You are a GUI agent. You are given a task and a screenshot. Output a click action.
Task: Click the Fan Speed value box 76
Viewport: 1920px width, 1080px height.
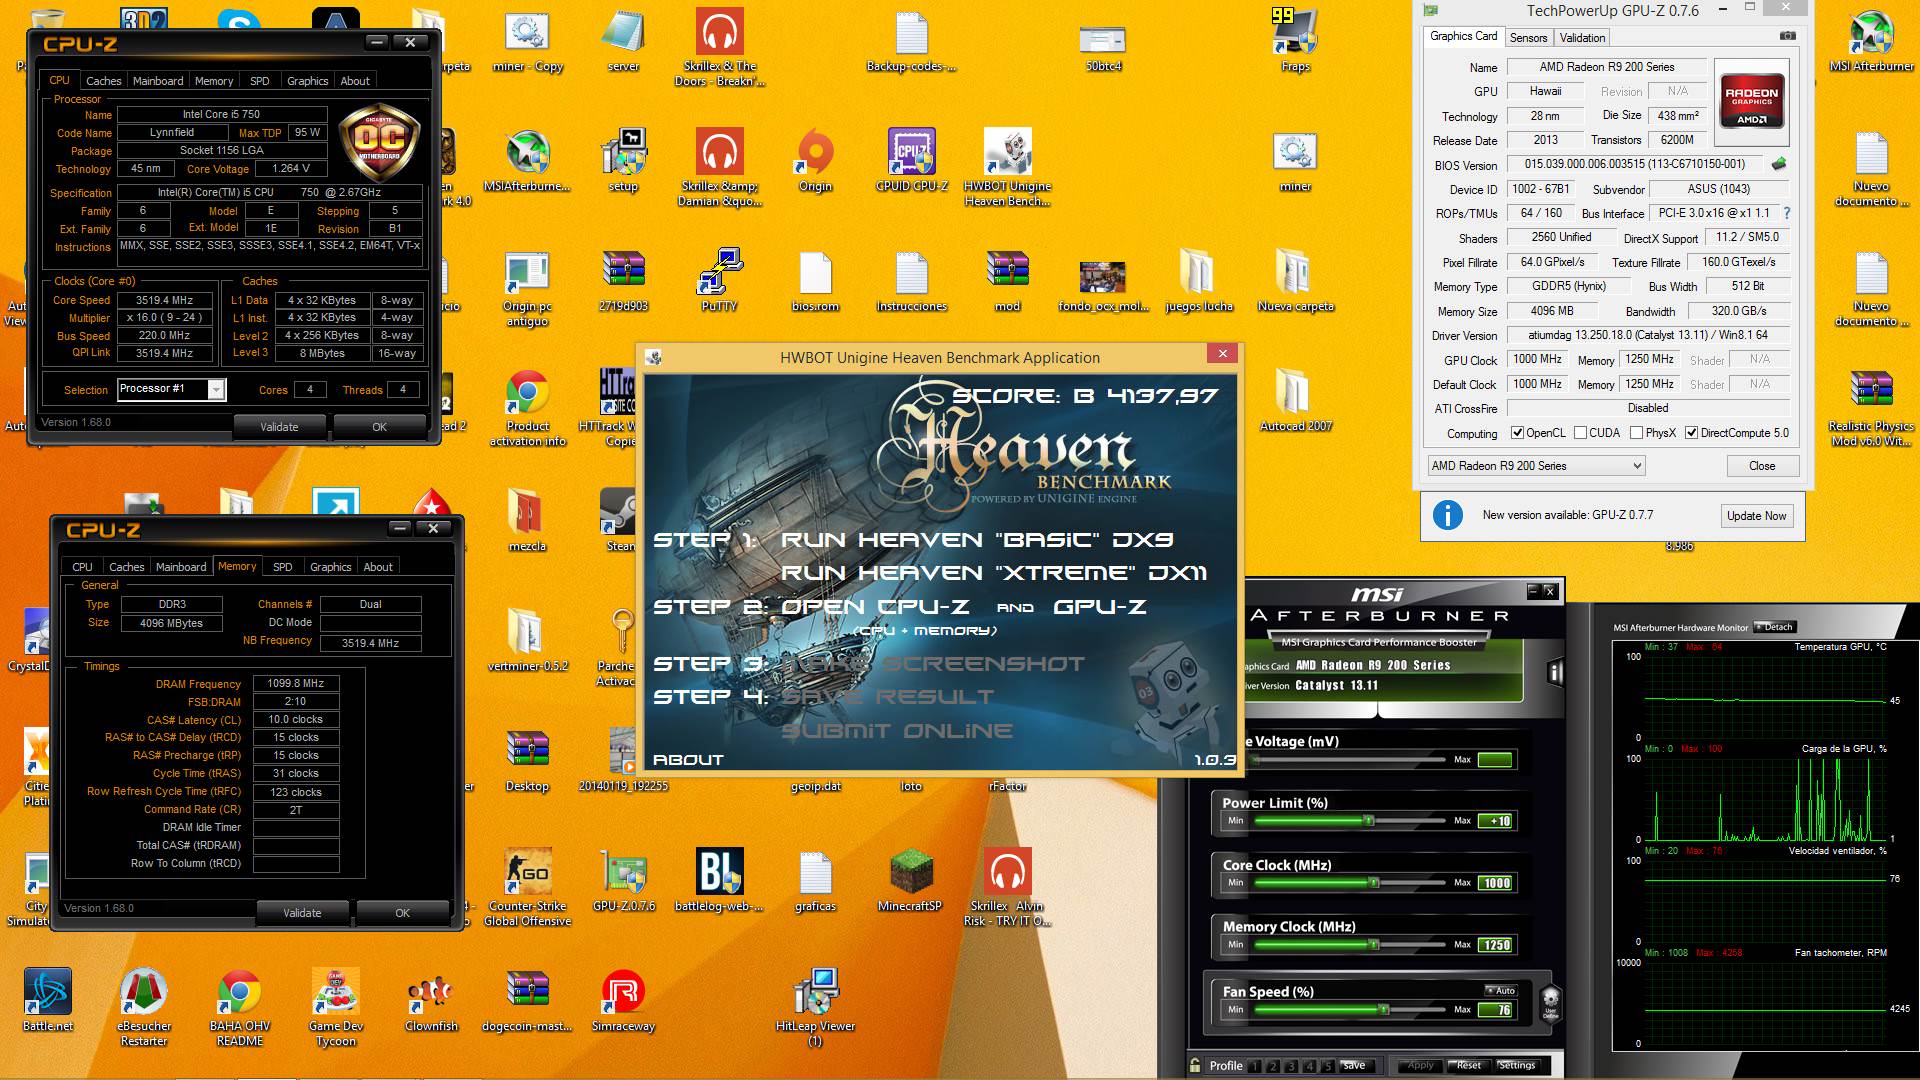[x=1497, y=1010]
